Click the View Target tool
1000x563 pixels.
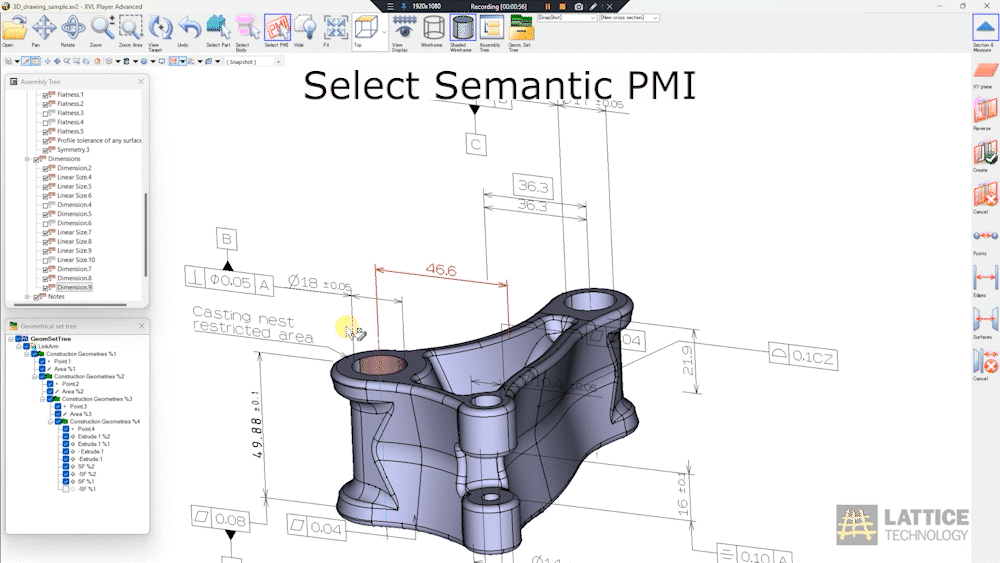tap(159, 28)
